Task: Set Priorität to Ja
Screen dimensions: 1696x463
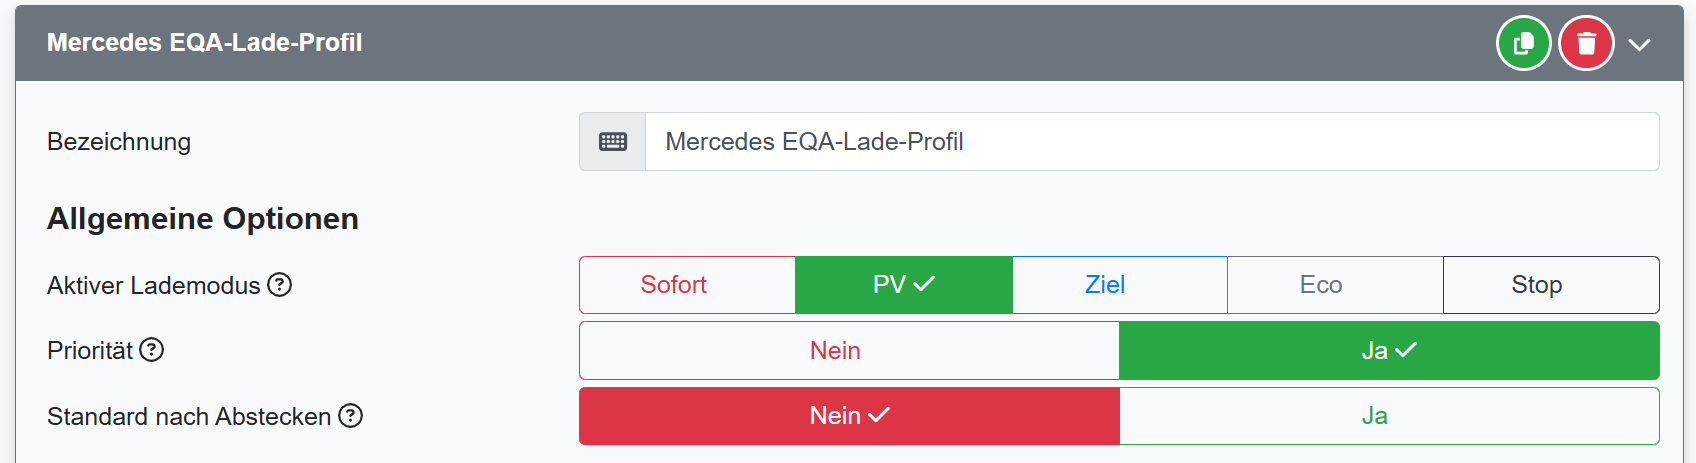Action: click(x=1389, y=350)
